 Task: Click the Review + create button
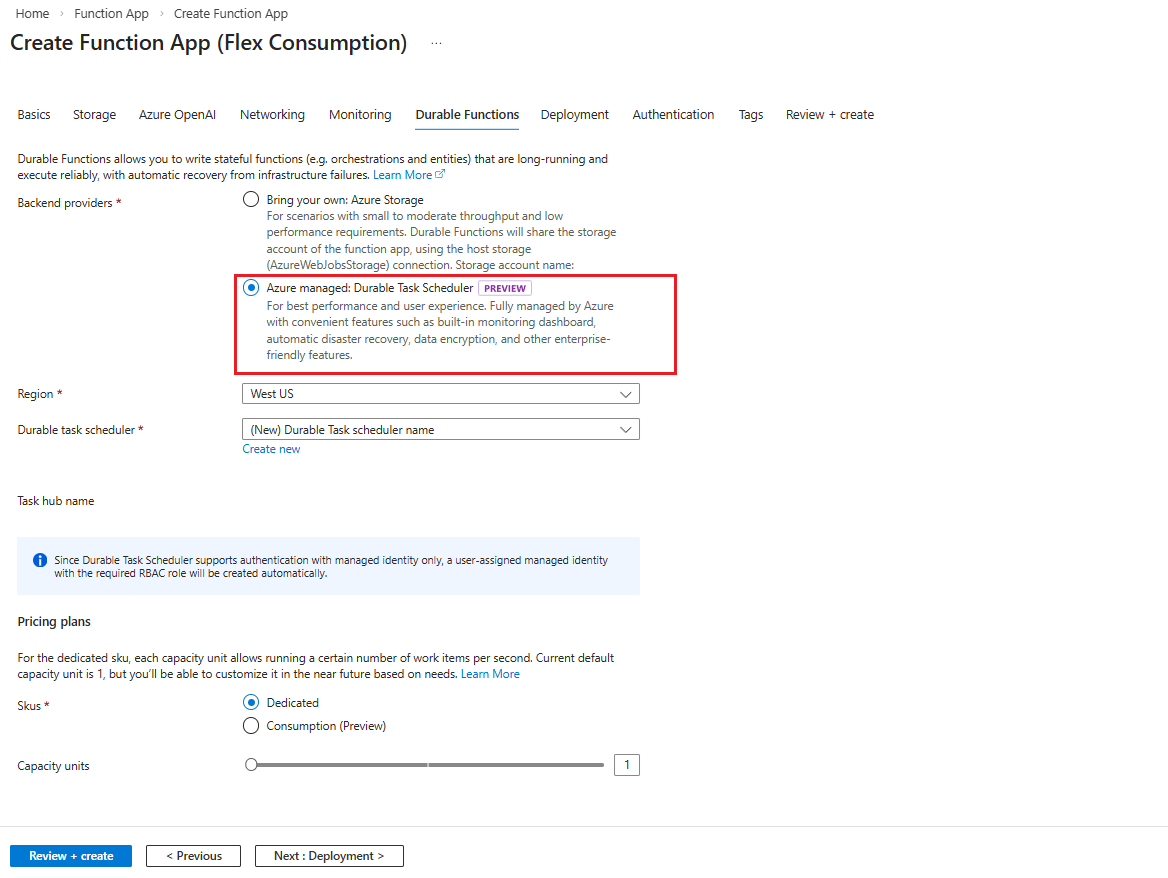pos(70,856)
